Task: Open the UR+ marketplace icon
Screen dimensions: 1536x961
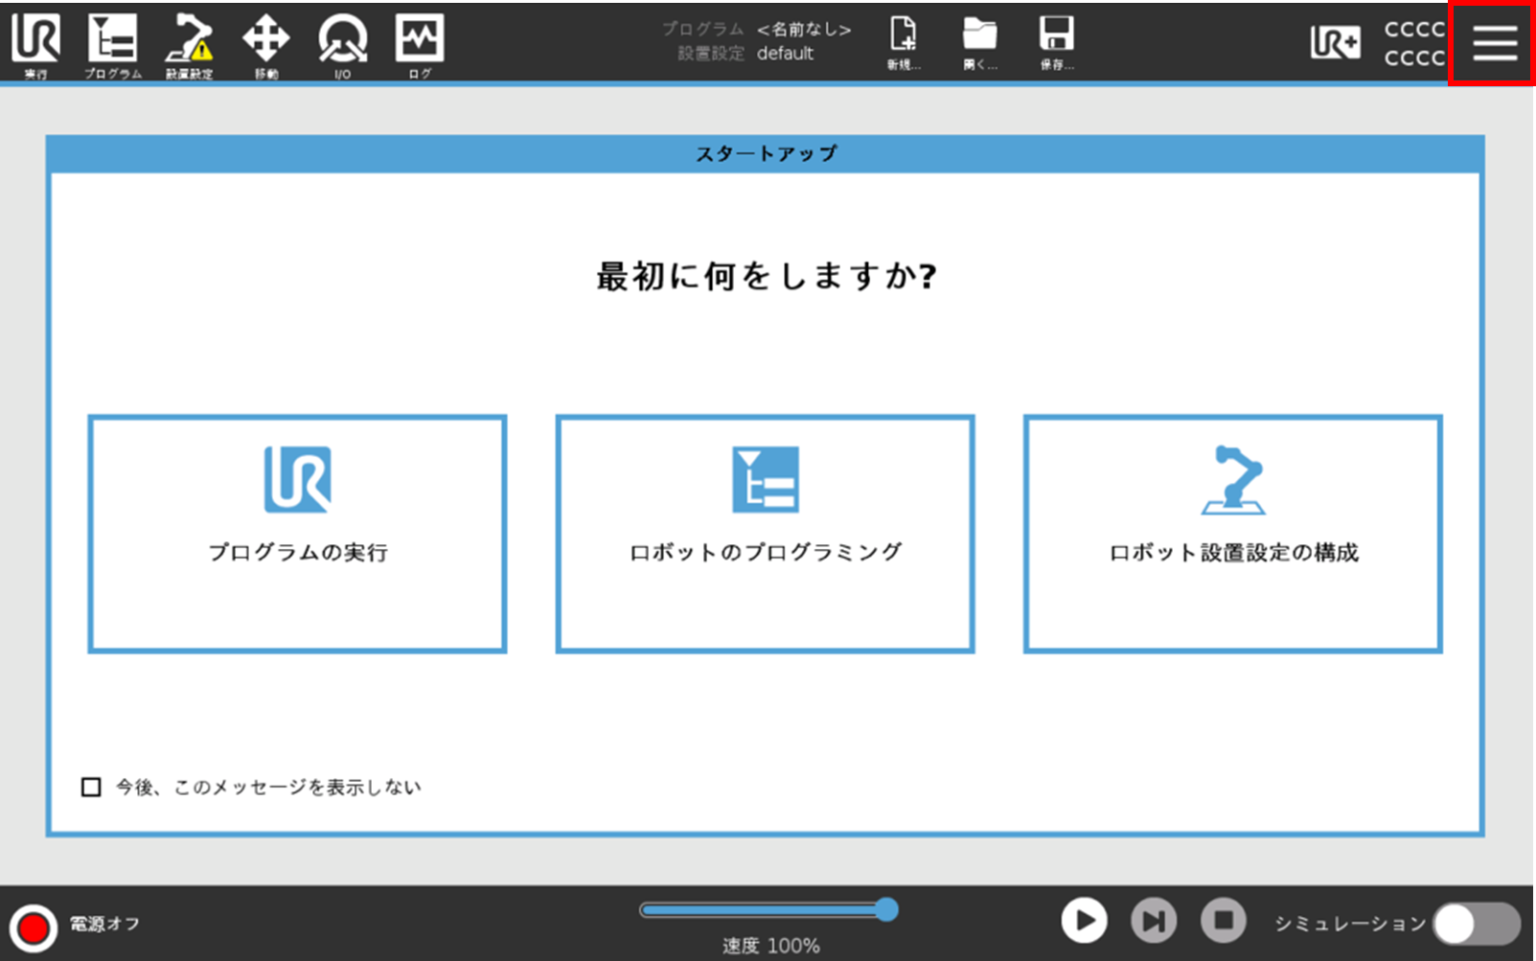Action: tap(1335, 44)
